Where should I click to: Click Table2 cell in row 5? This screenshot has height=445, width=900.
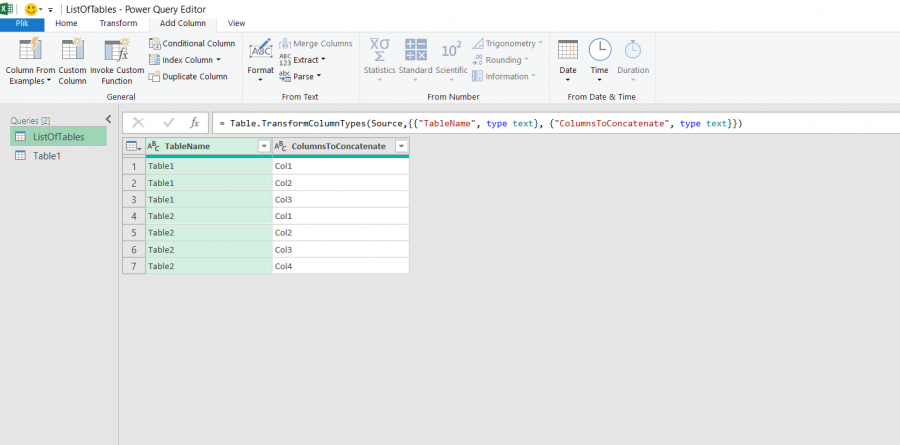(209, 233)
